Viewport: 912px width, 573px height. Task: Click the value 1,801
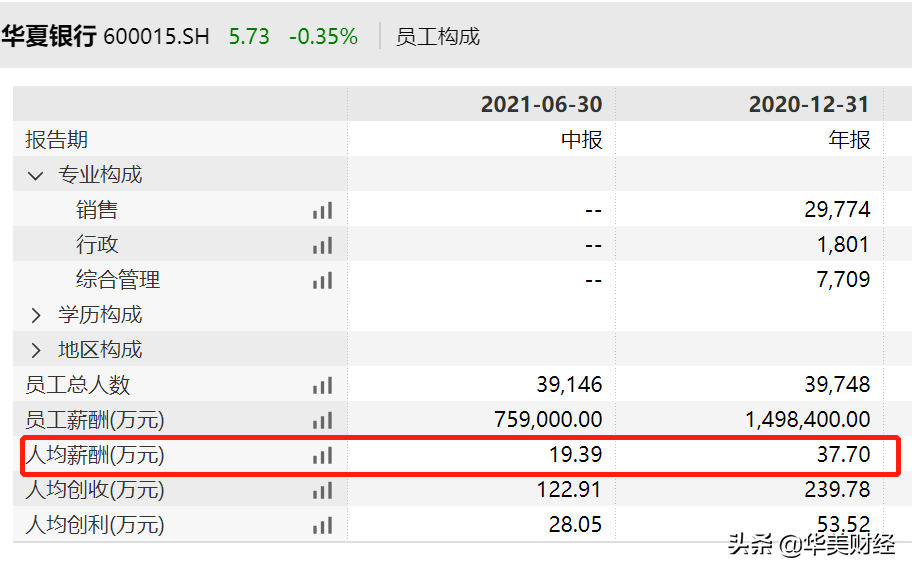tap(844, 245)
